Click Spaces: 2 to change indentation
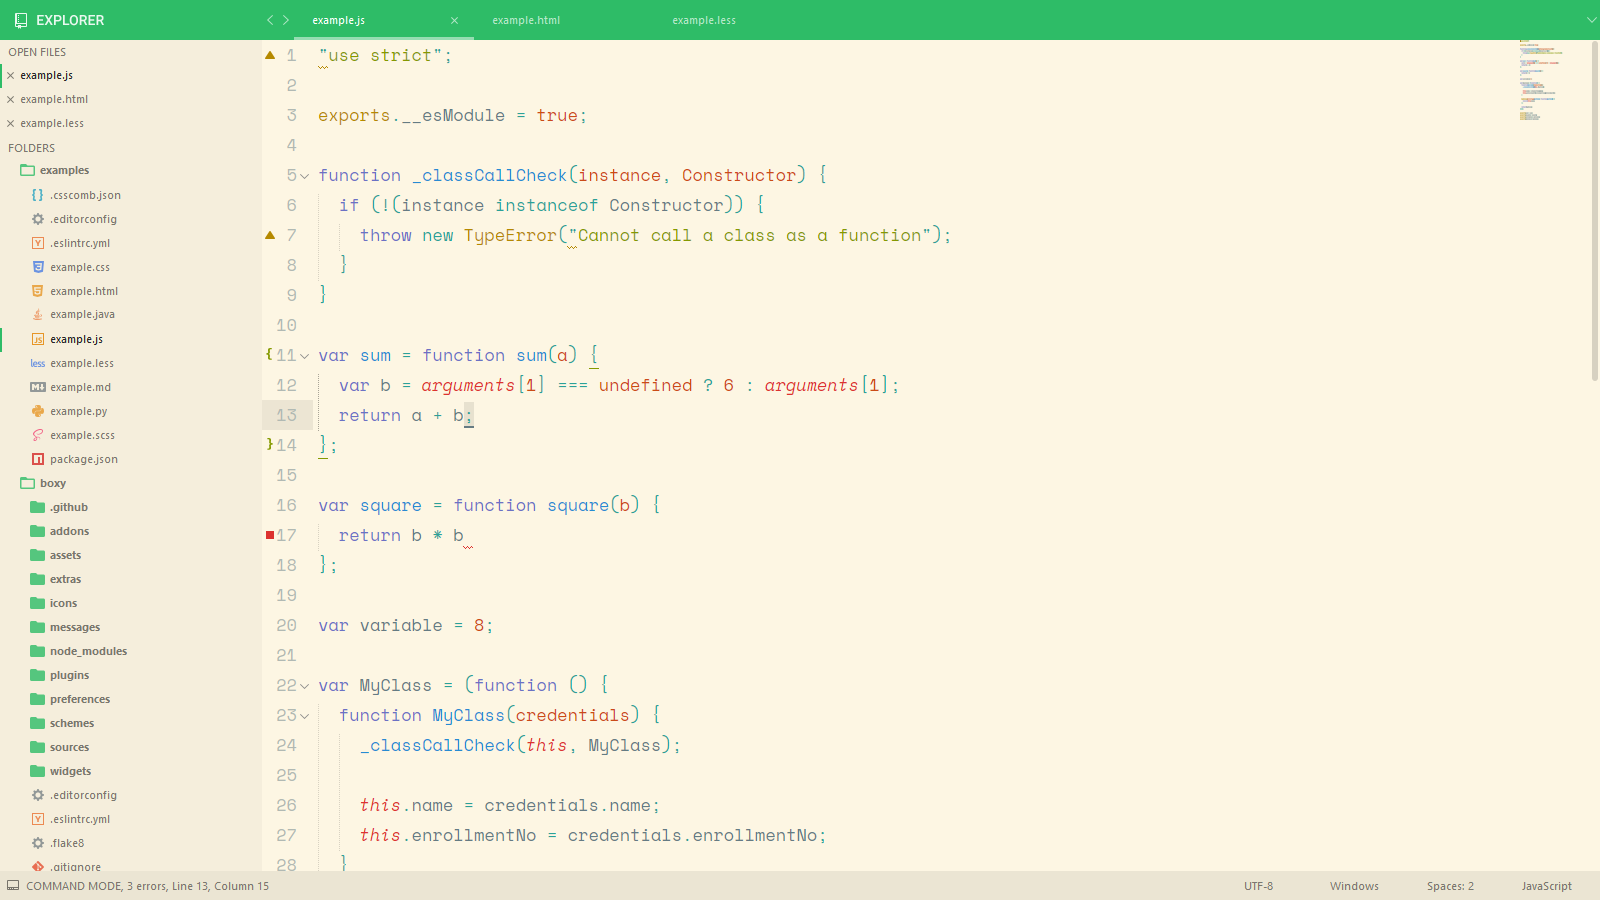The image size is (1600, 900). (1449, 886)
